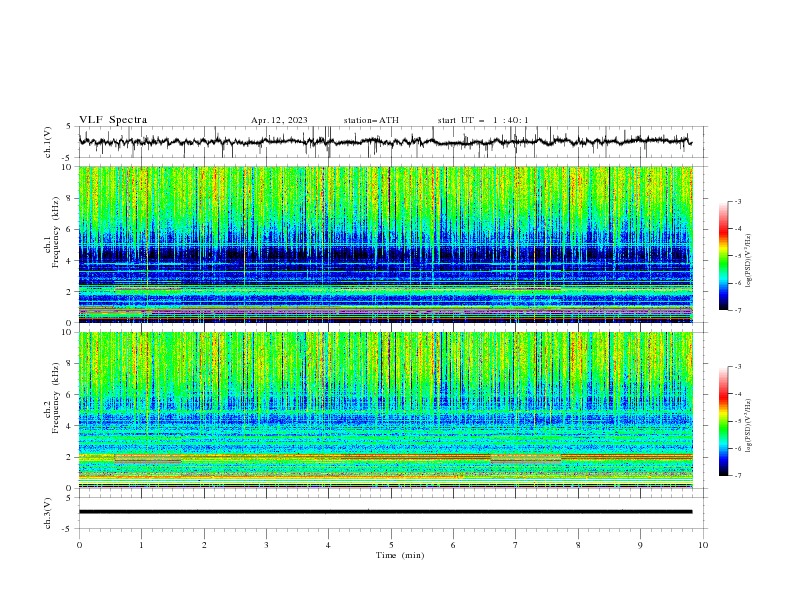
Task: Click the "-4" tick on ch.1 color bar
Action: tap(738, 229)
